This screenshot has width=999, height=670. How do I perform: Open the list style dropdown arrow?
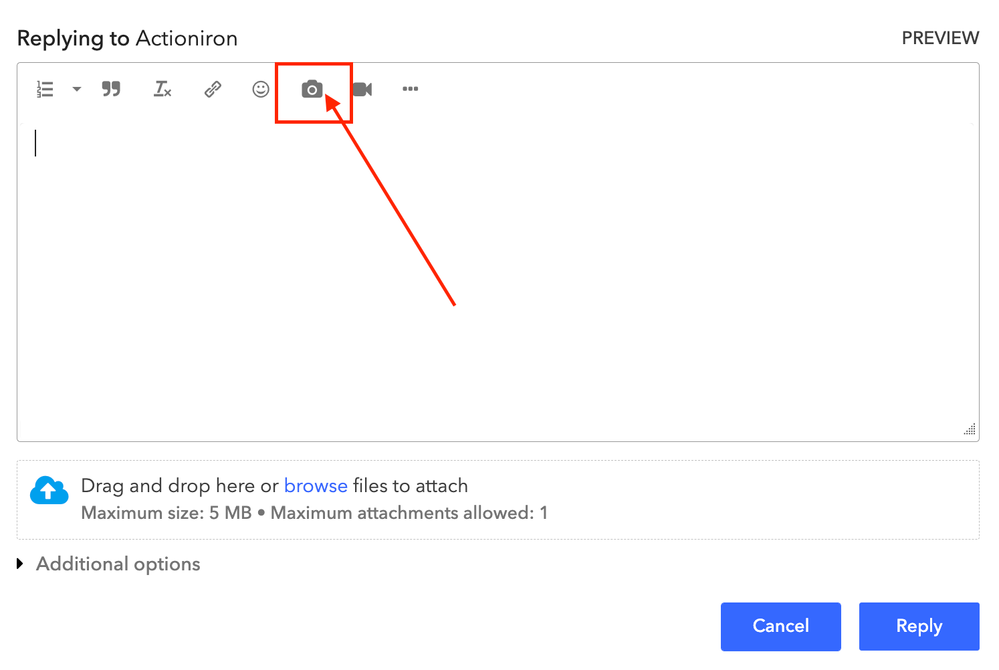(x=77, y=90)
